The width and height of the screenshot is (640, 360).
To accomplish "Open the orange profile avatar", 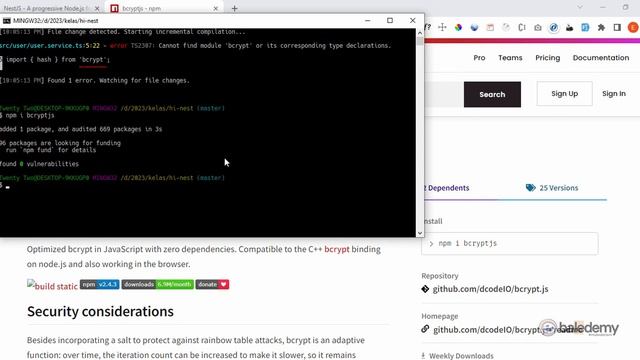I will click(633, 27).
